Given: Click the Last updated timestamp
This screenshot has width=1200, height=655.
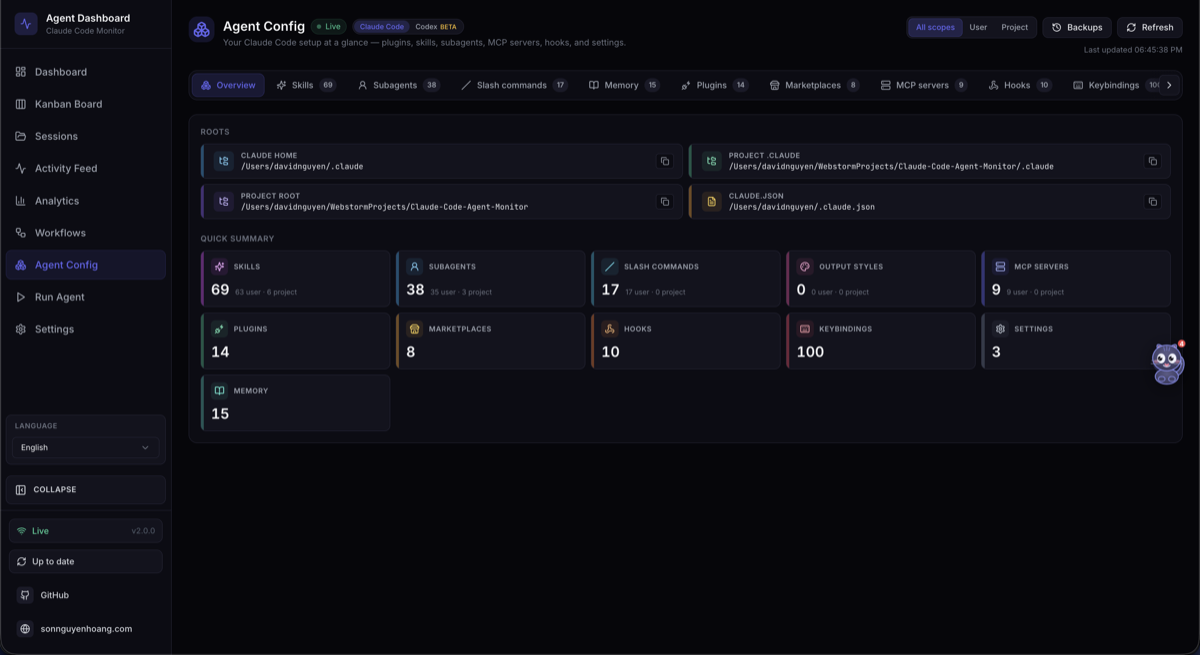Looking at the screenshot, I should click(x=1133, y=50).
